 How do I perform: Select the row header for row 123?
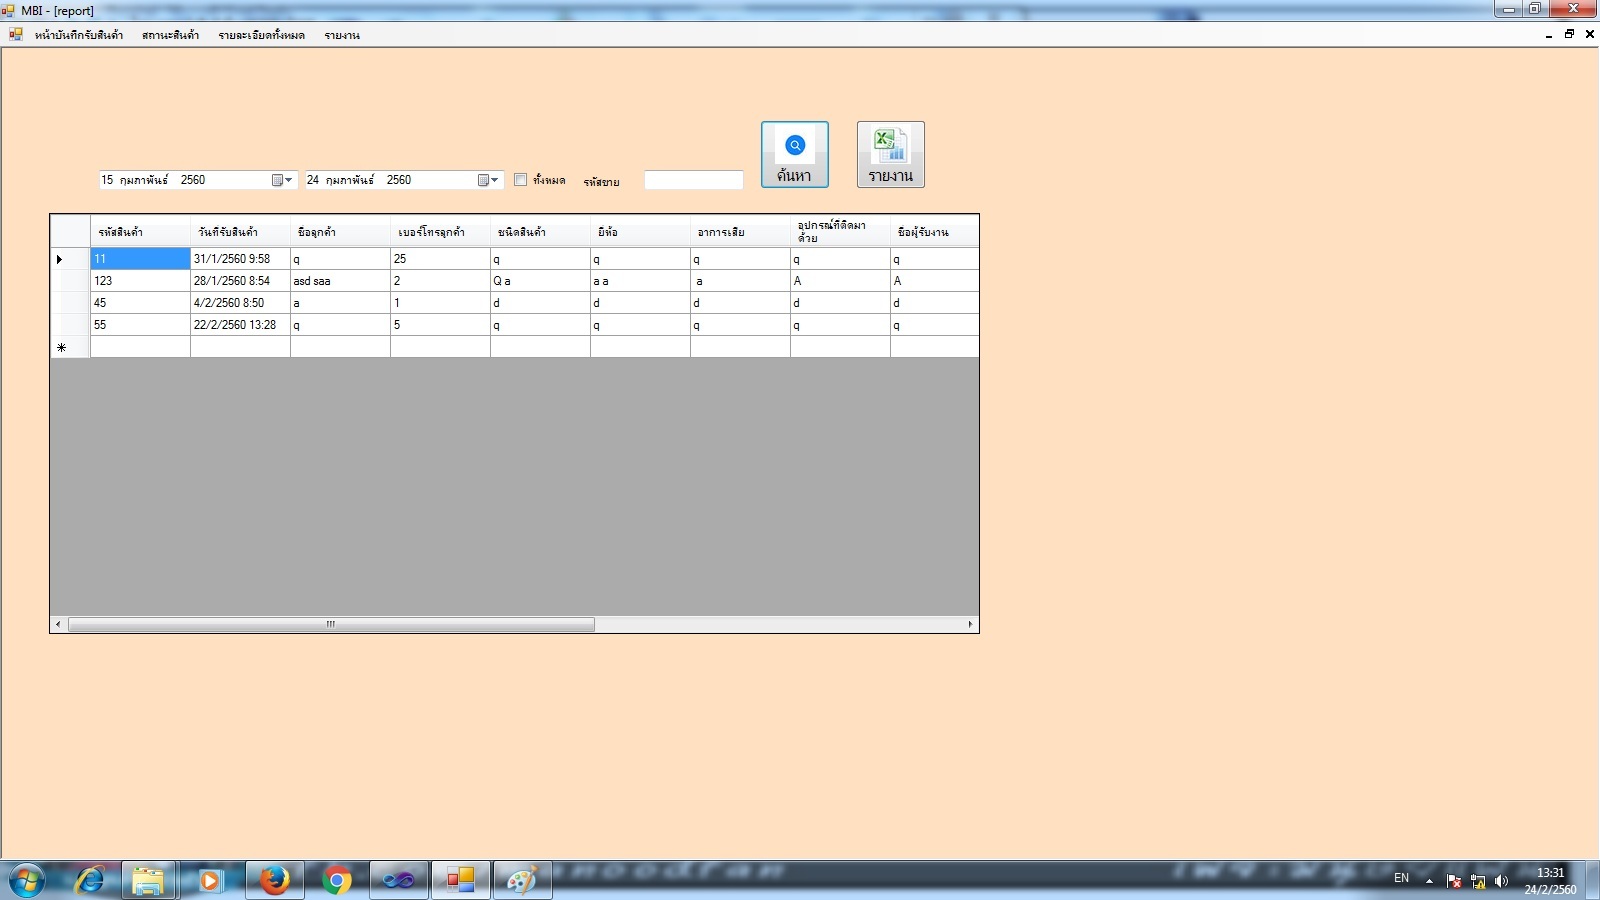pyautogui.click(x=70, y=281)
